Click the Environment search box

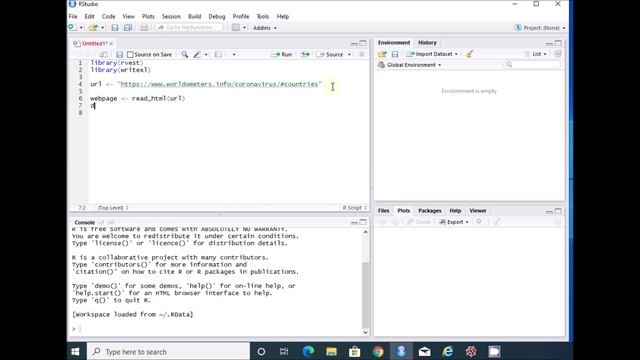pyautogui.click(x=532, y=64)
